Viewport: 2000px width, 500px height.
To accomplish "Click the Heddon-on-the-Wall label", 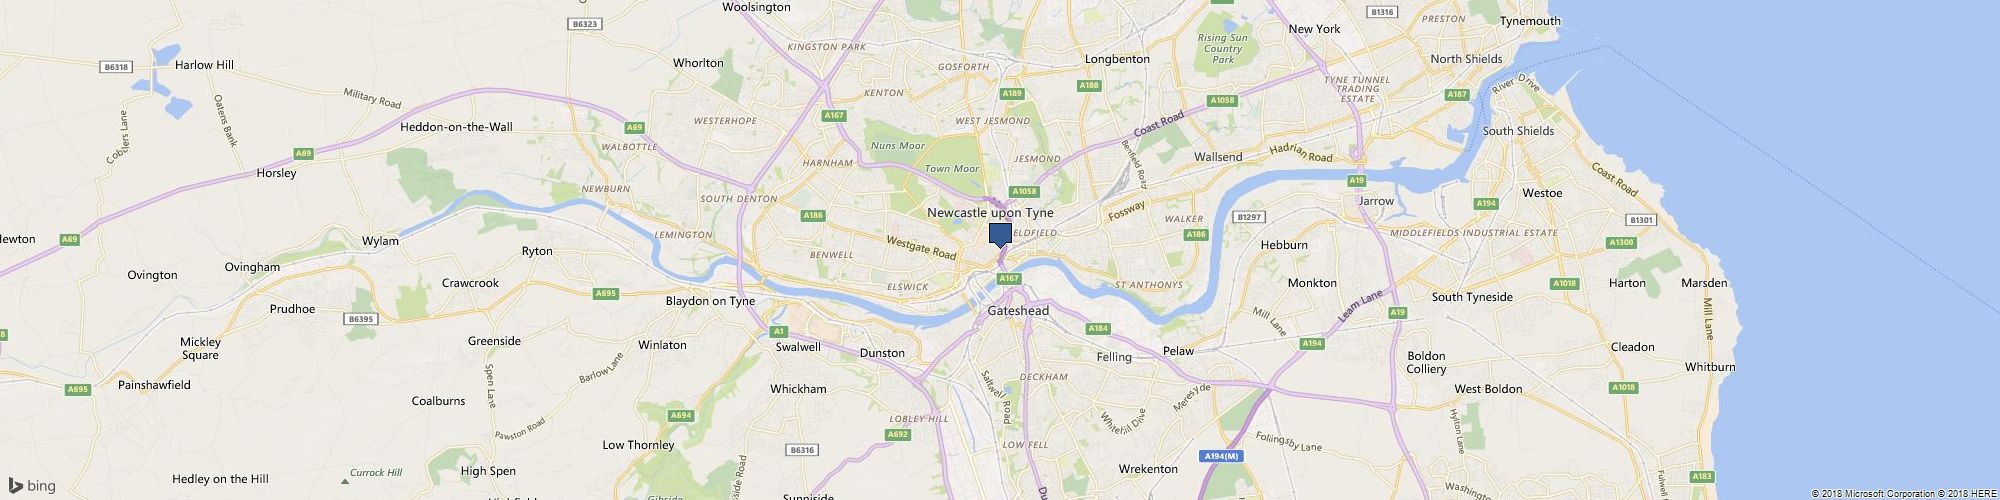I will [456, 127].
